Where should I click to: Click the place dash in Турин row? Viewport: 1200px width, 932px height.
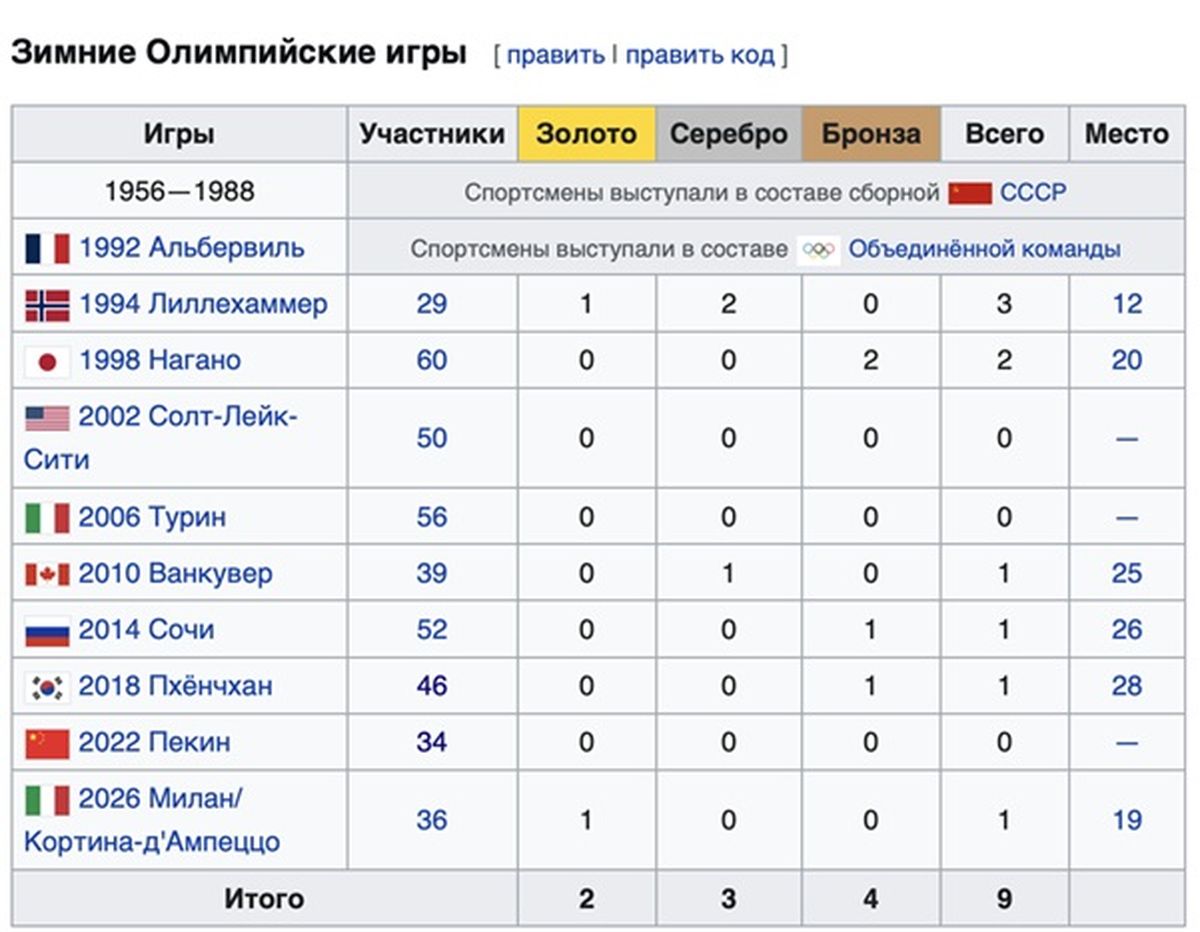1127,518
